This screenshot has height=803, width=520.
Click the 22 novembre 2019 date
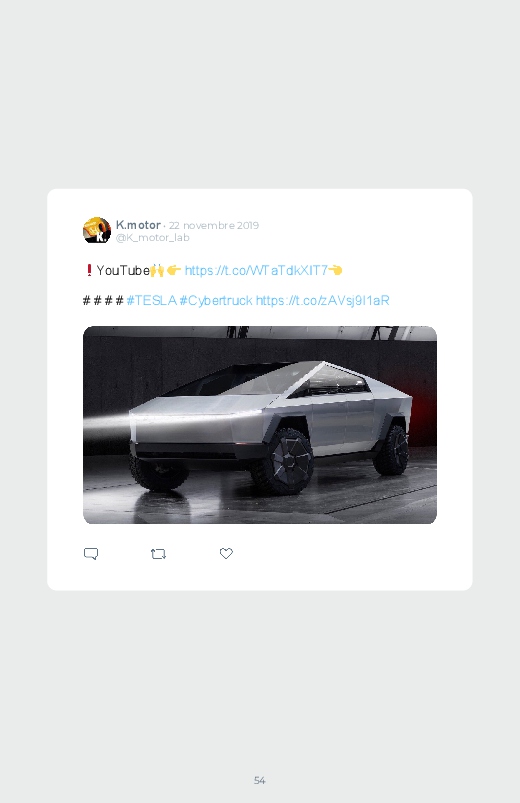(x=214, y=225)
